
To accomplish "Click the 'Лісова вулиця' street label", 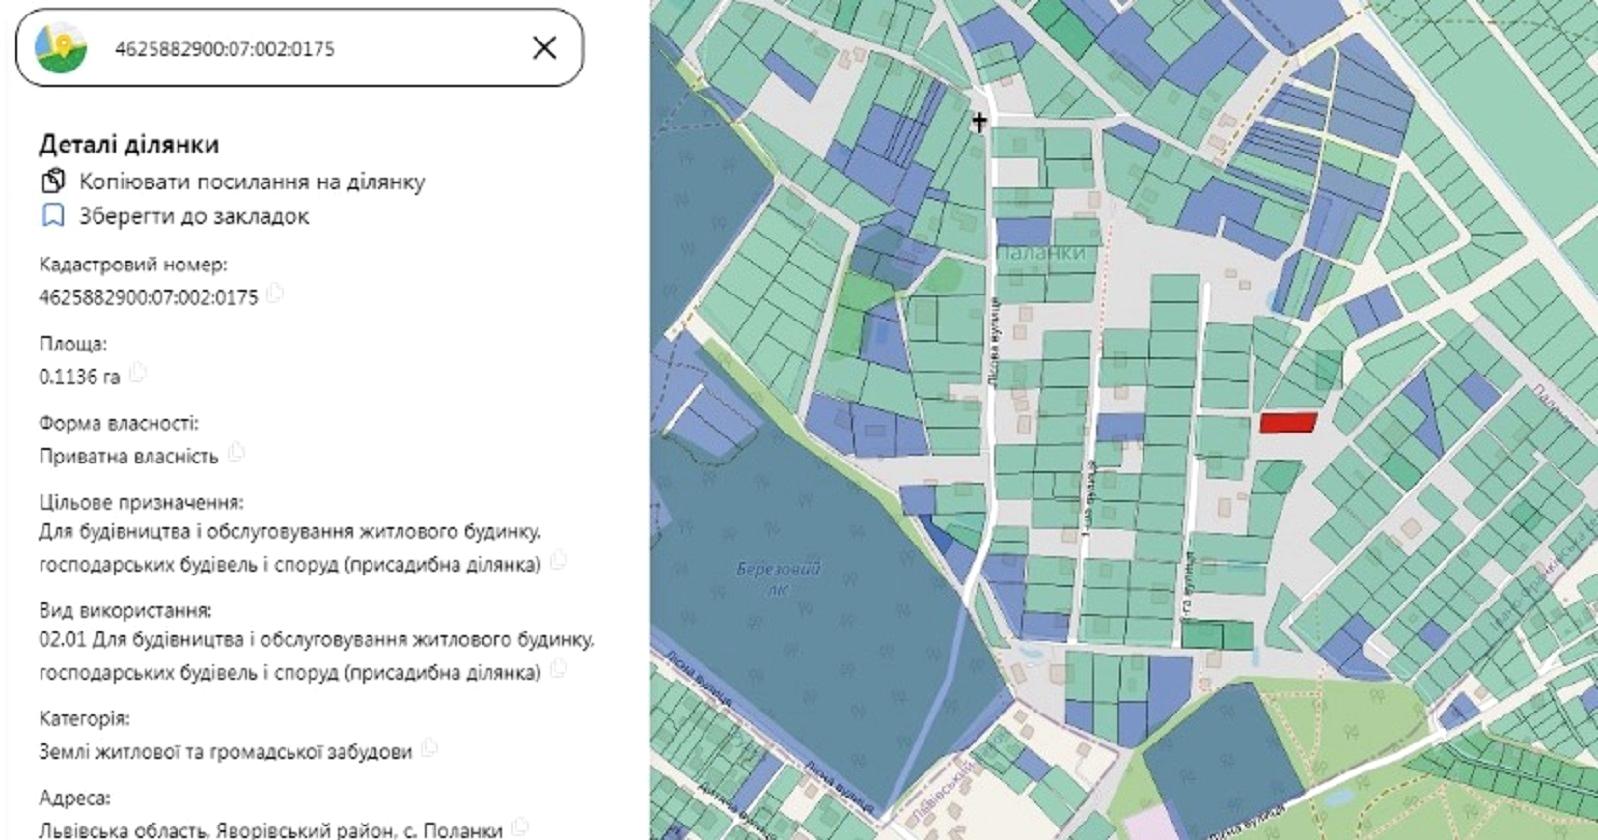I will [993, 342].
